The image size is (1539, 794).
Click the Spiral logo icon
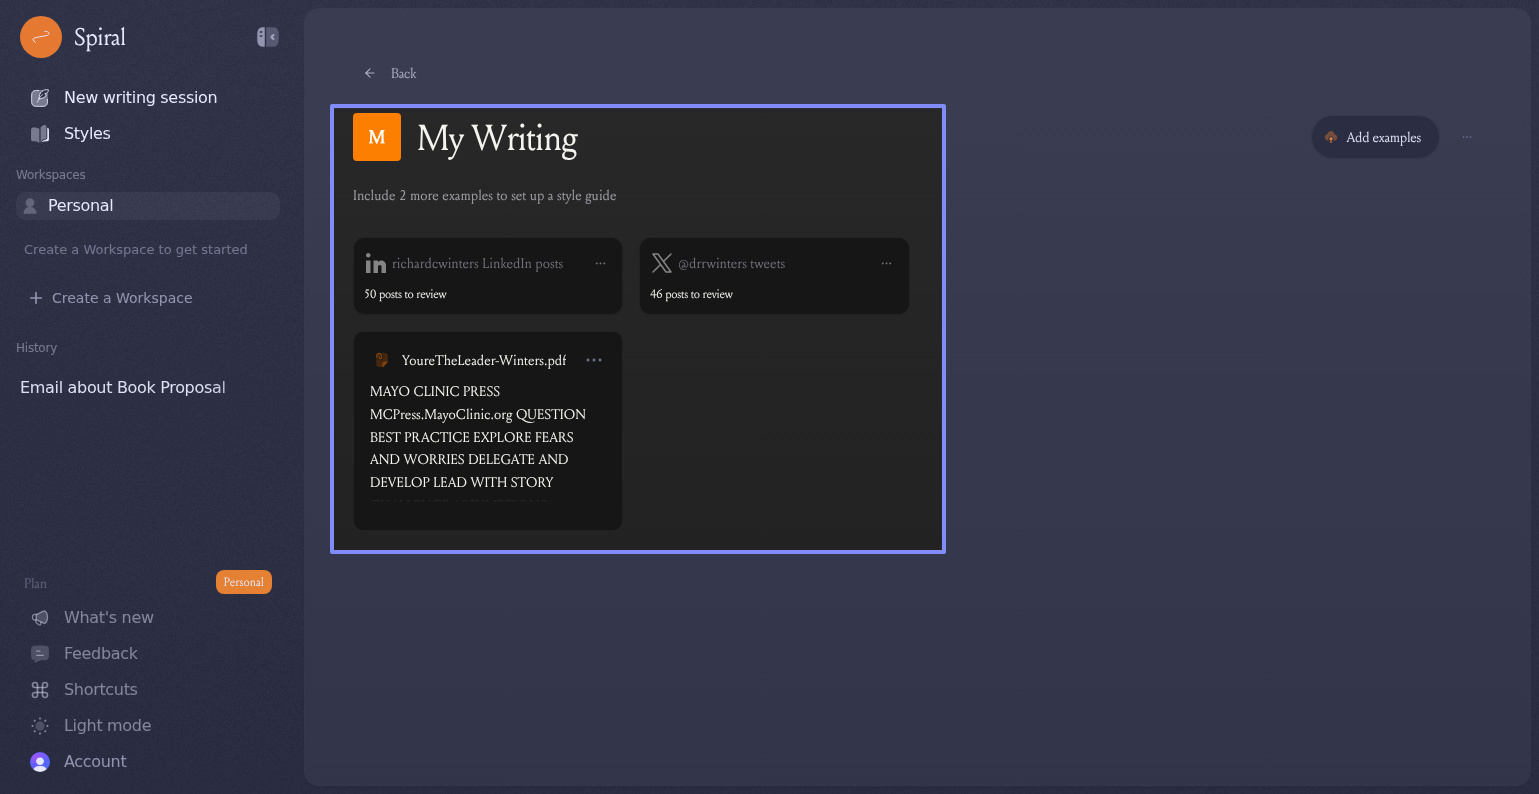click(41, 37)
